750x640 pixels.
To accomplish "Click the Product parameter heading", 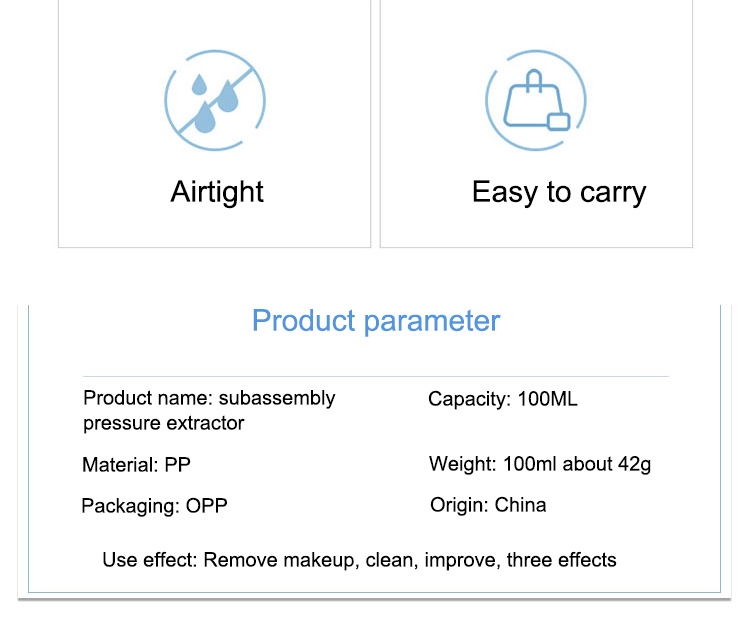I will 376,320.
